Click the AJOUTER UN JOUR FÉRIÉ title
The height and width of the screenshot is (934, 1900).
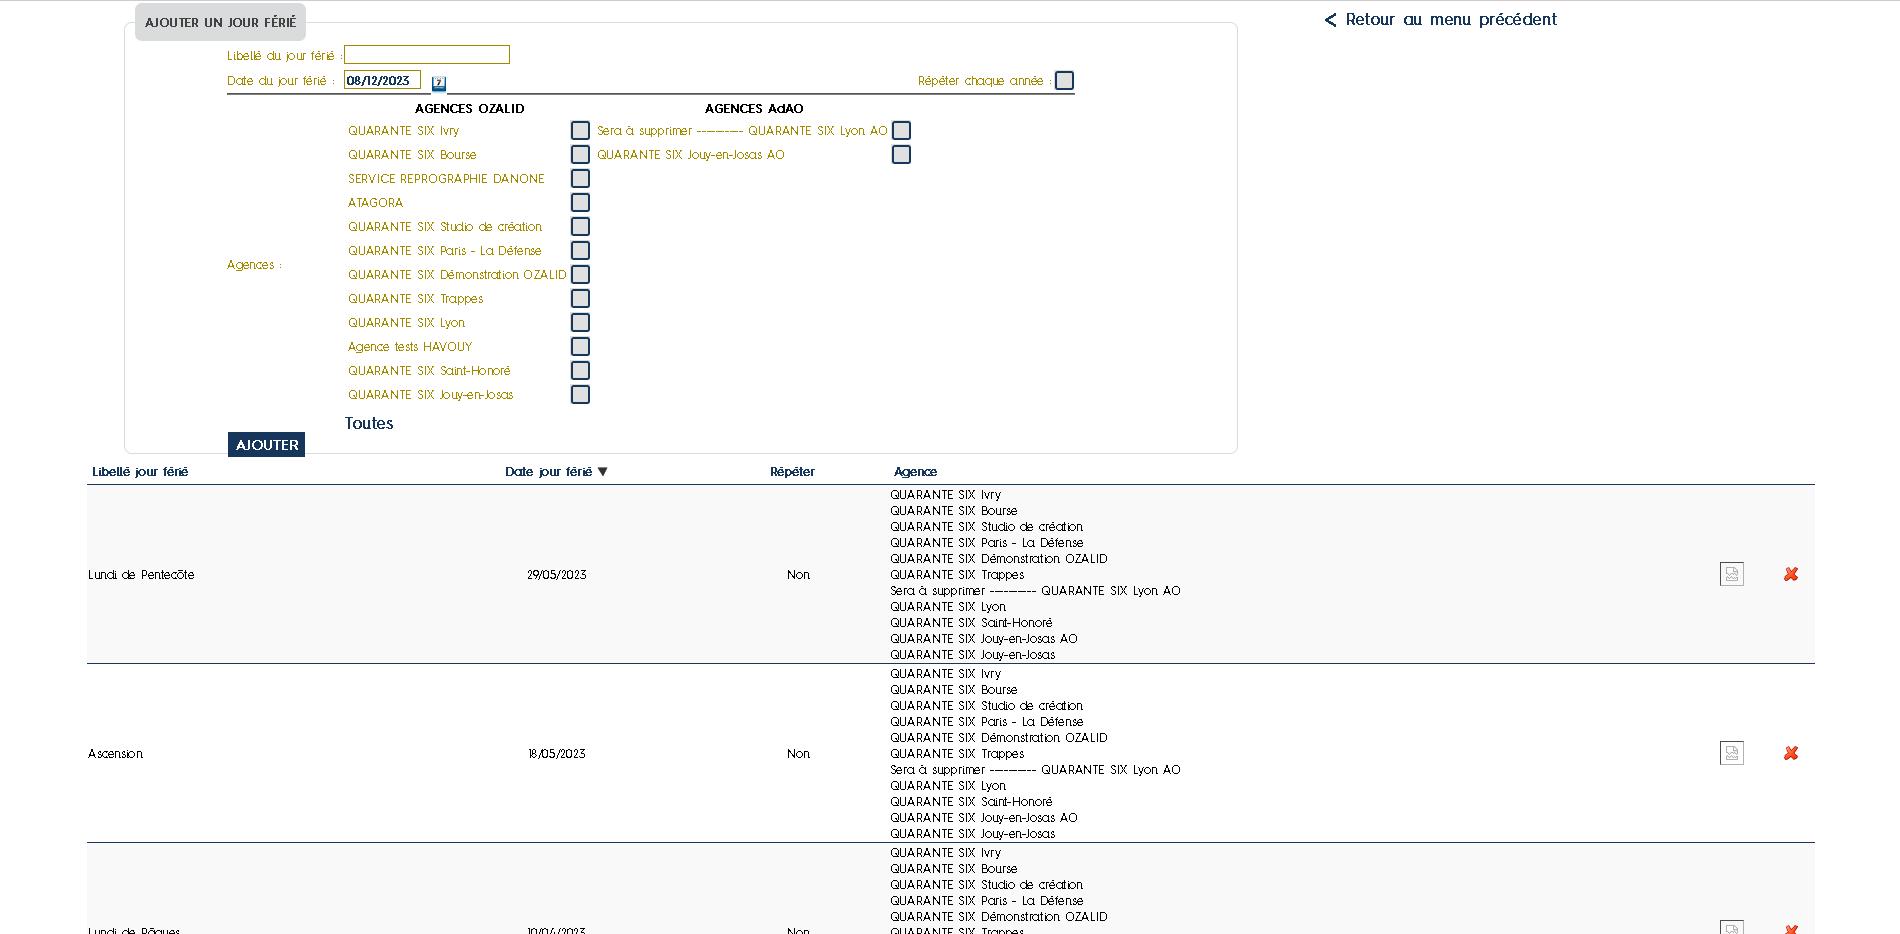pos(220,23)
